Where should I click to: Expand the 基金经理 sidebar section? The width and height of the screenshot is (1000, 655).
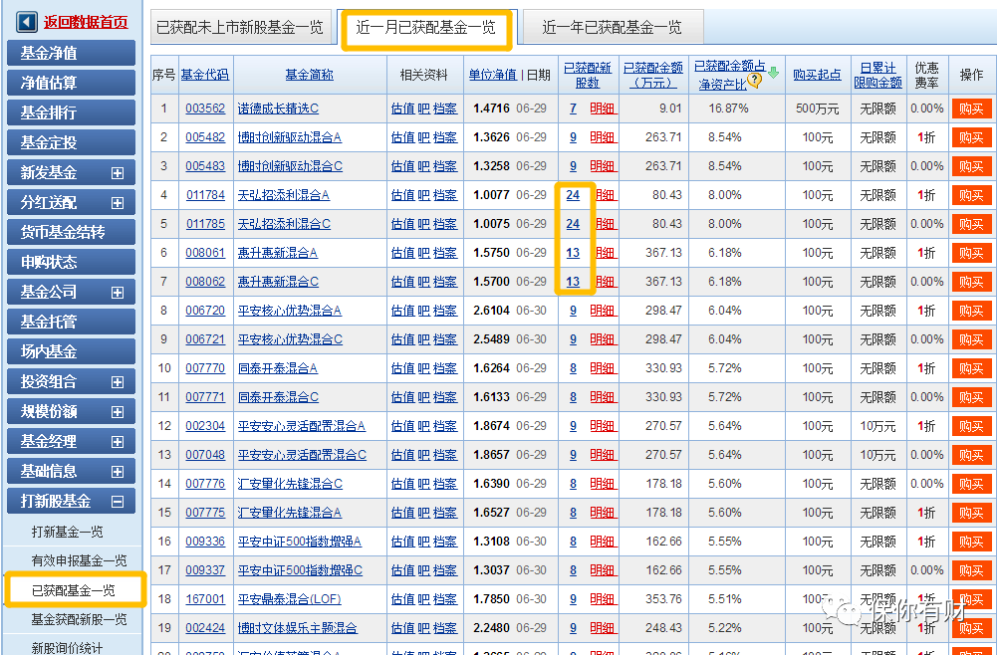tap(117, 442)
